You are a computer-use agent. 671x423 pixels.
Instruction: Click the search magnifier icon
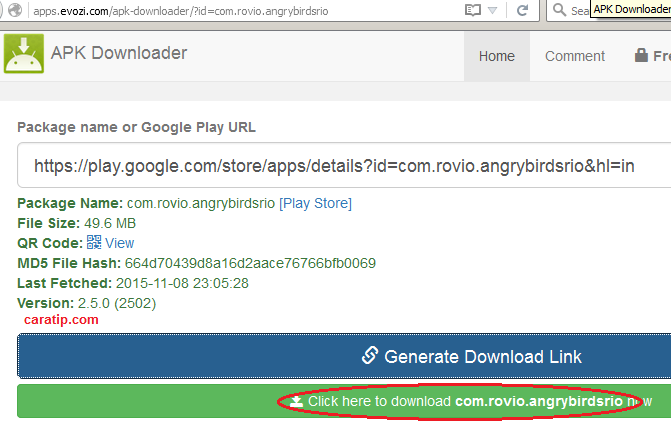[559, 9]
